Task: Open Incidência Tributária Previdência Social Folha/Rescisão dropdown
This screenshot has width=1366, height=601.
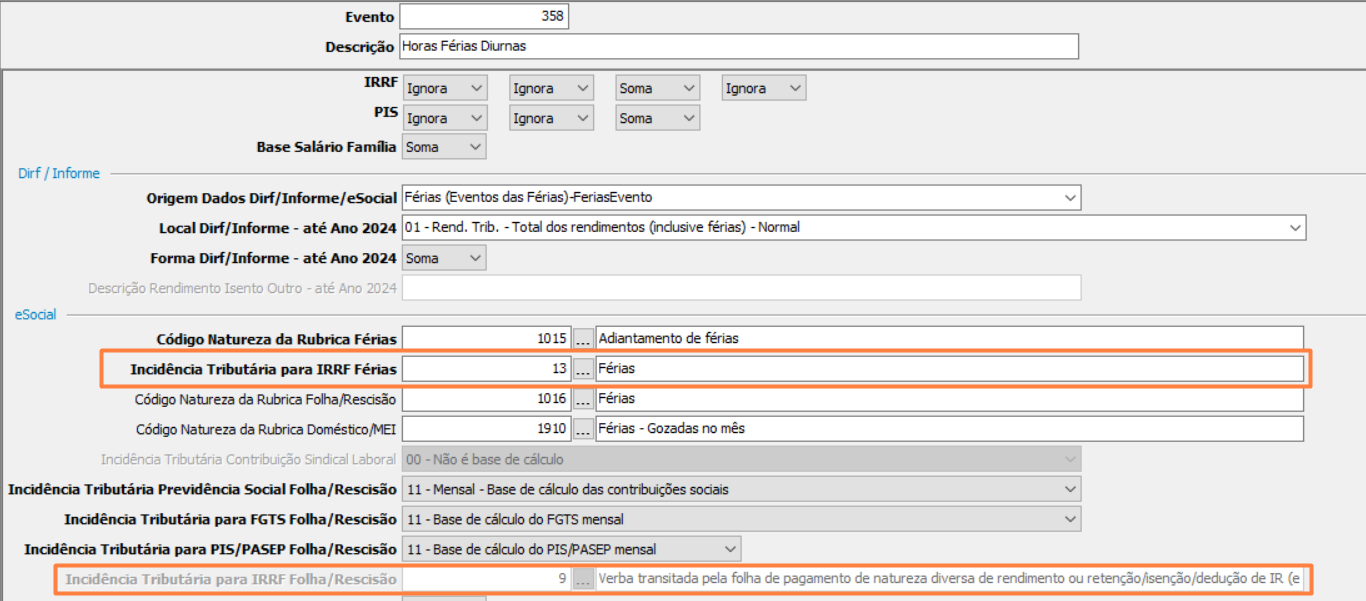Action: click(x=740, y=489)
